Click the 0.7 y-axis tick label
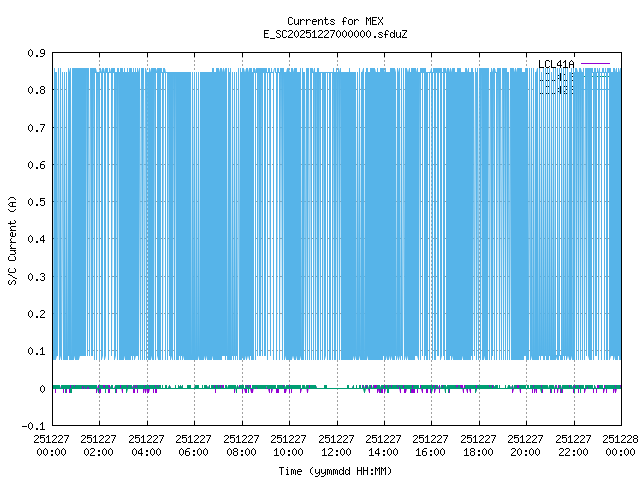640x480 pixels. tap(34, 128)
